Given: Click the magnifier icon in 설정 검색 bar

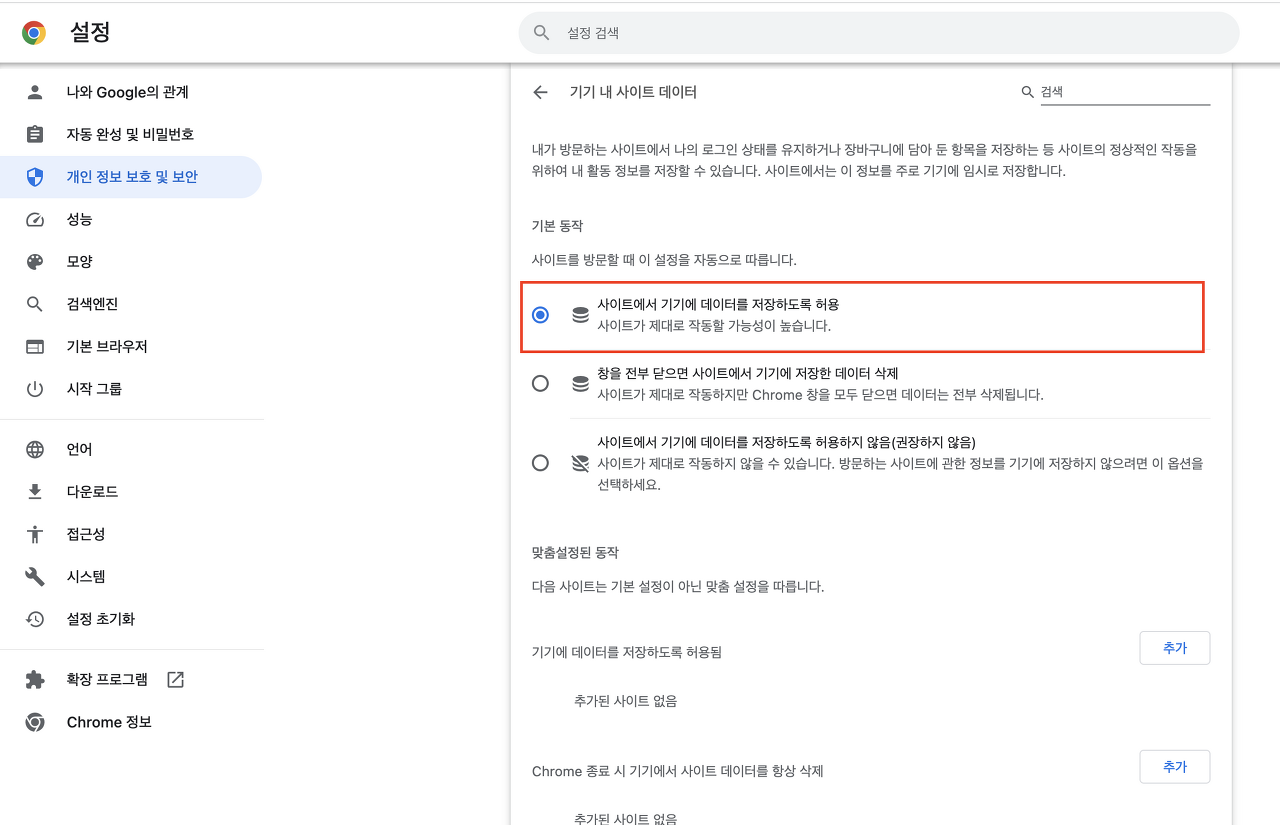Looking at the screenshot, I should click(x=542, y=33).
